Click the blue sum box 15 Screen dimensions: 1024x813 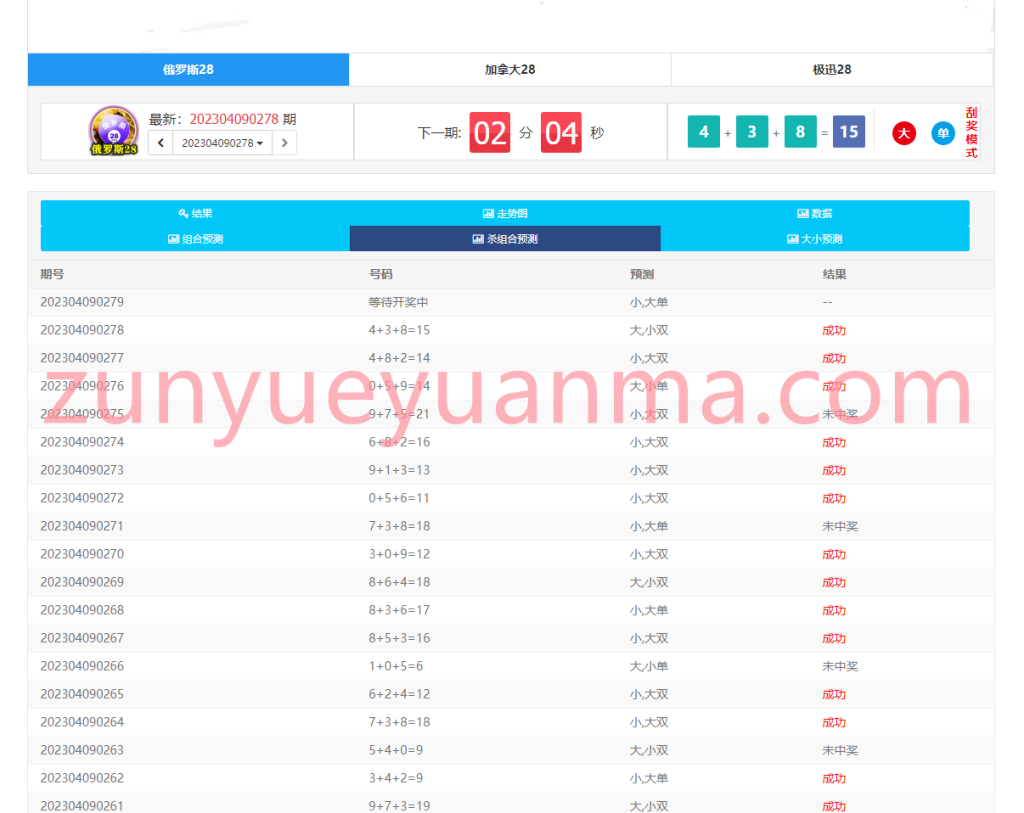pos(848,132)
